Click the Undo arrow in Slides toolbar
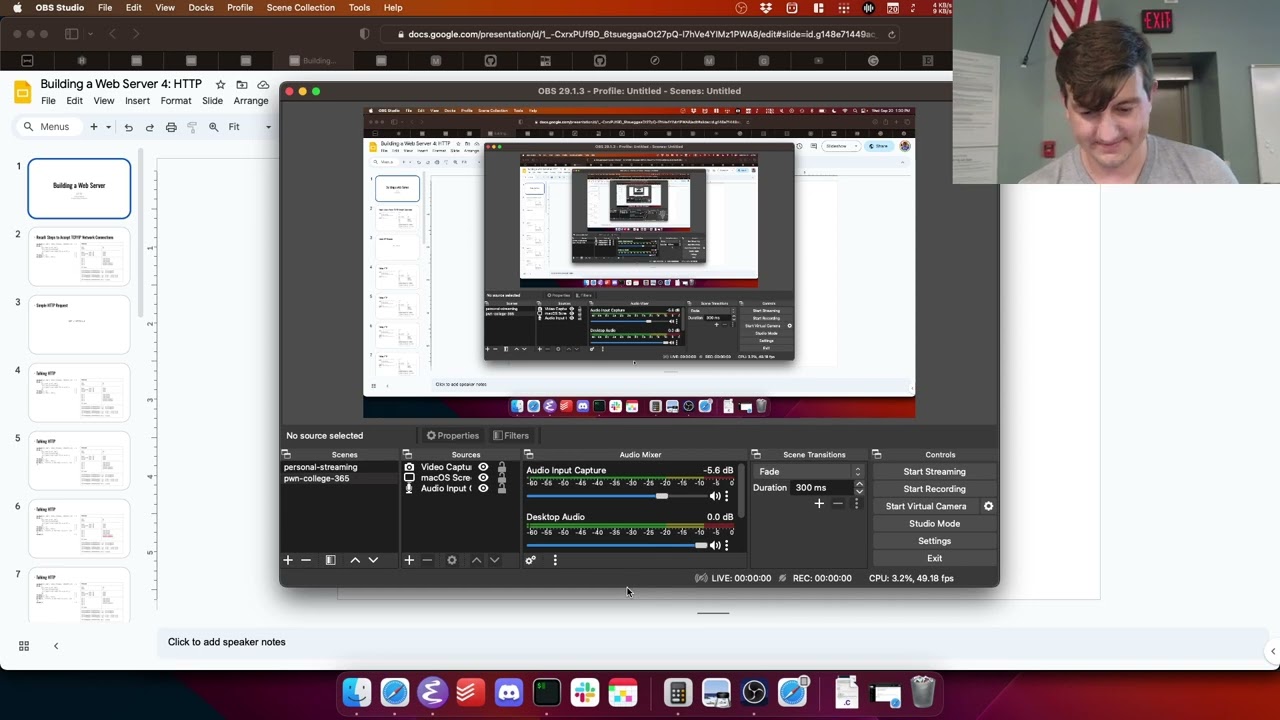Screen dimensions: 1280x720 click(x=128, y=127)
